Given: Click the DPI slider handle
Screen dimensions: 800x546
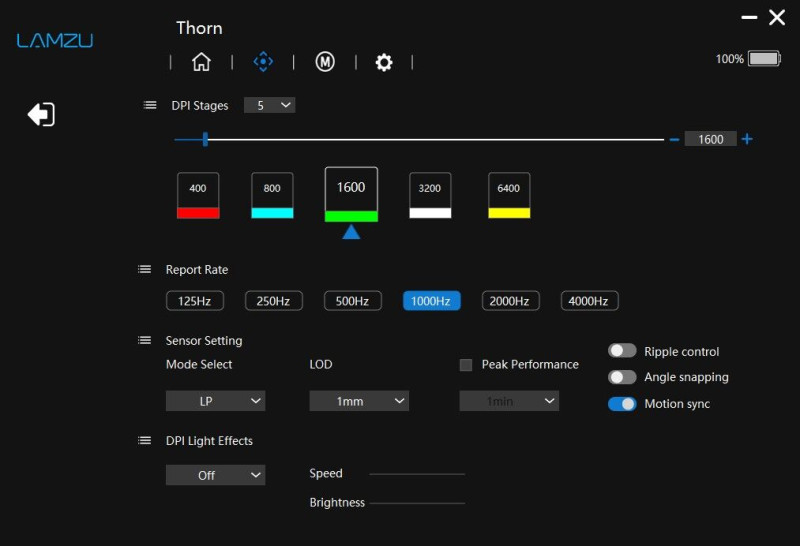Looking at the screenshot, I should [205, 139].
